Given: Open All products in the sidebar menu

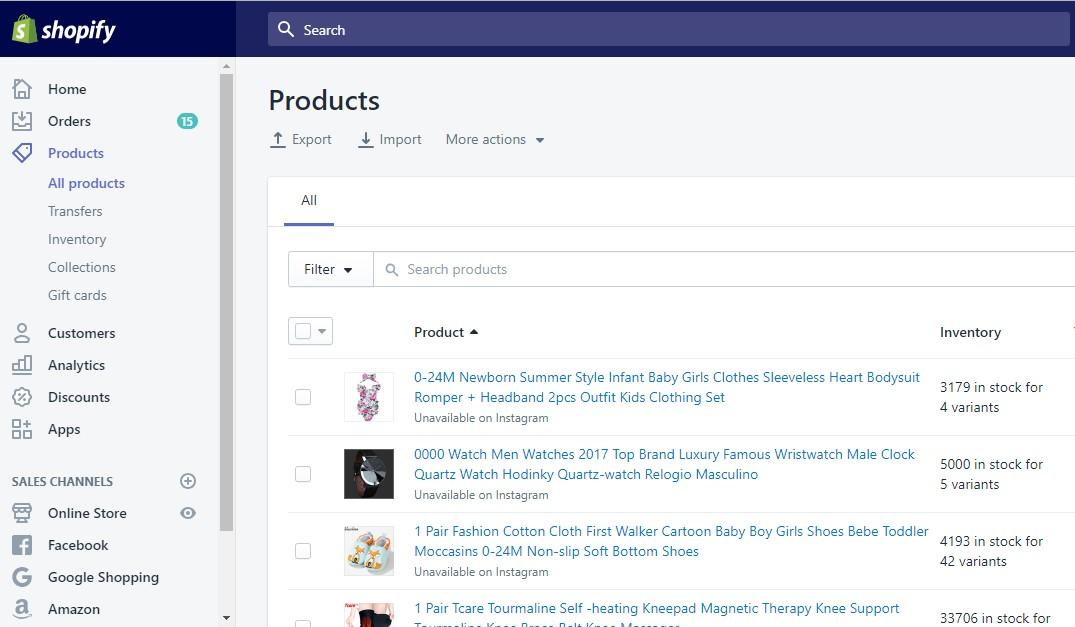Looking at the screenshot, I should (x=86, y=183).
